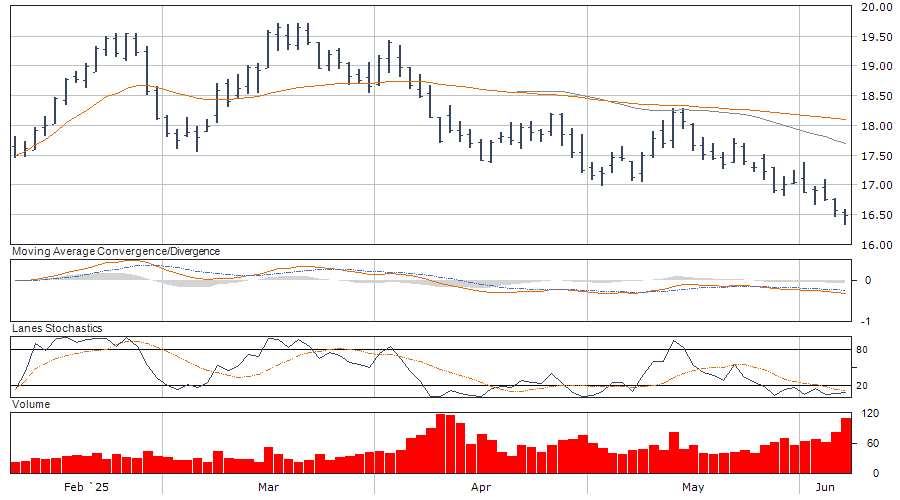Viewport: 900px width, 500px height.
Task: Click the right end of the orange moving average line
Action: coord(845,120)
